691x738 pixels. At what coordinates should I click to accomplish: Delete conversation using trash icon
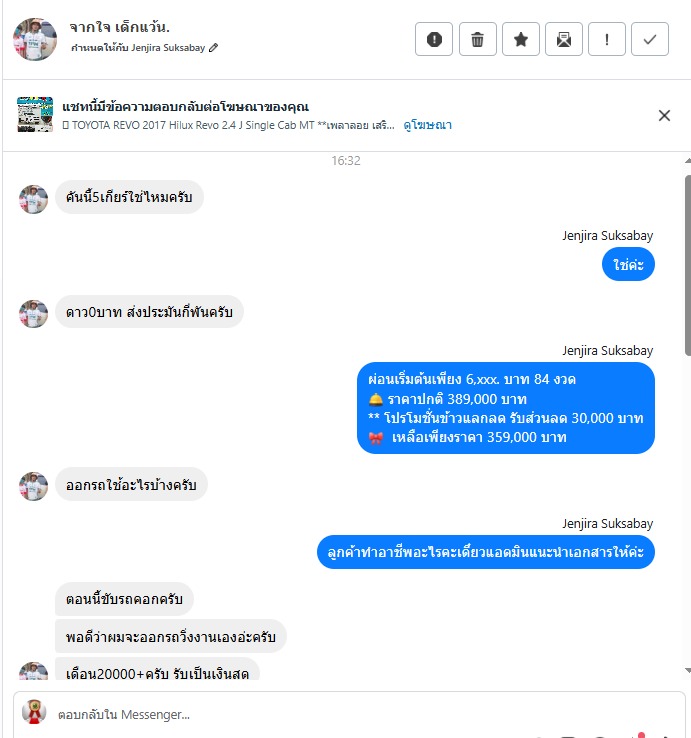[x=477, y=39]
